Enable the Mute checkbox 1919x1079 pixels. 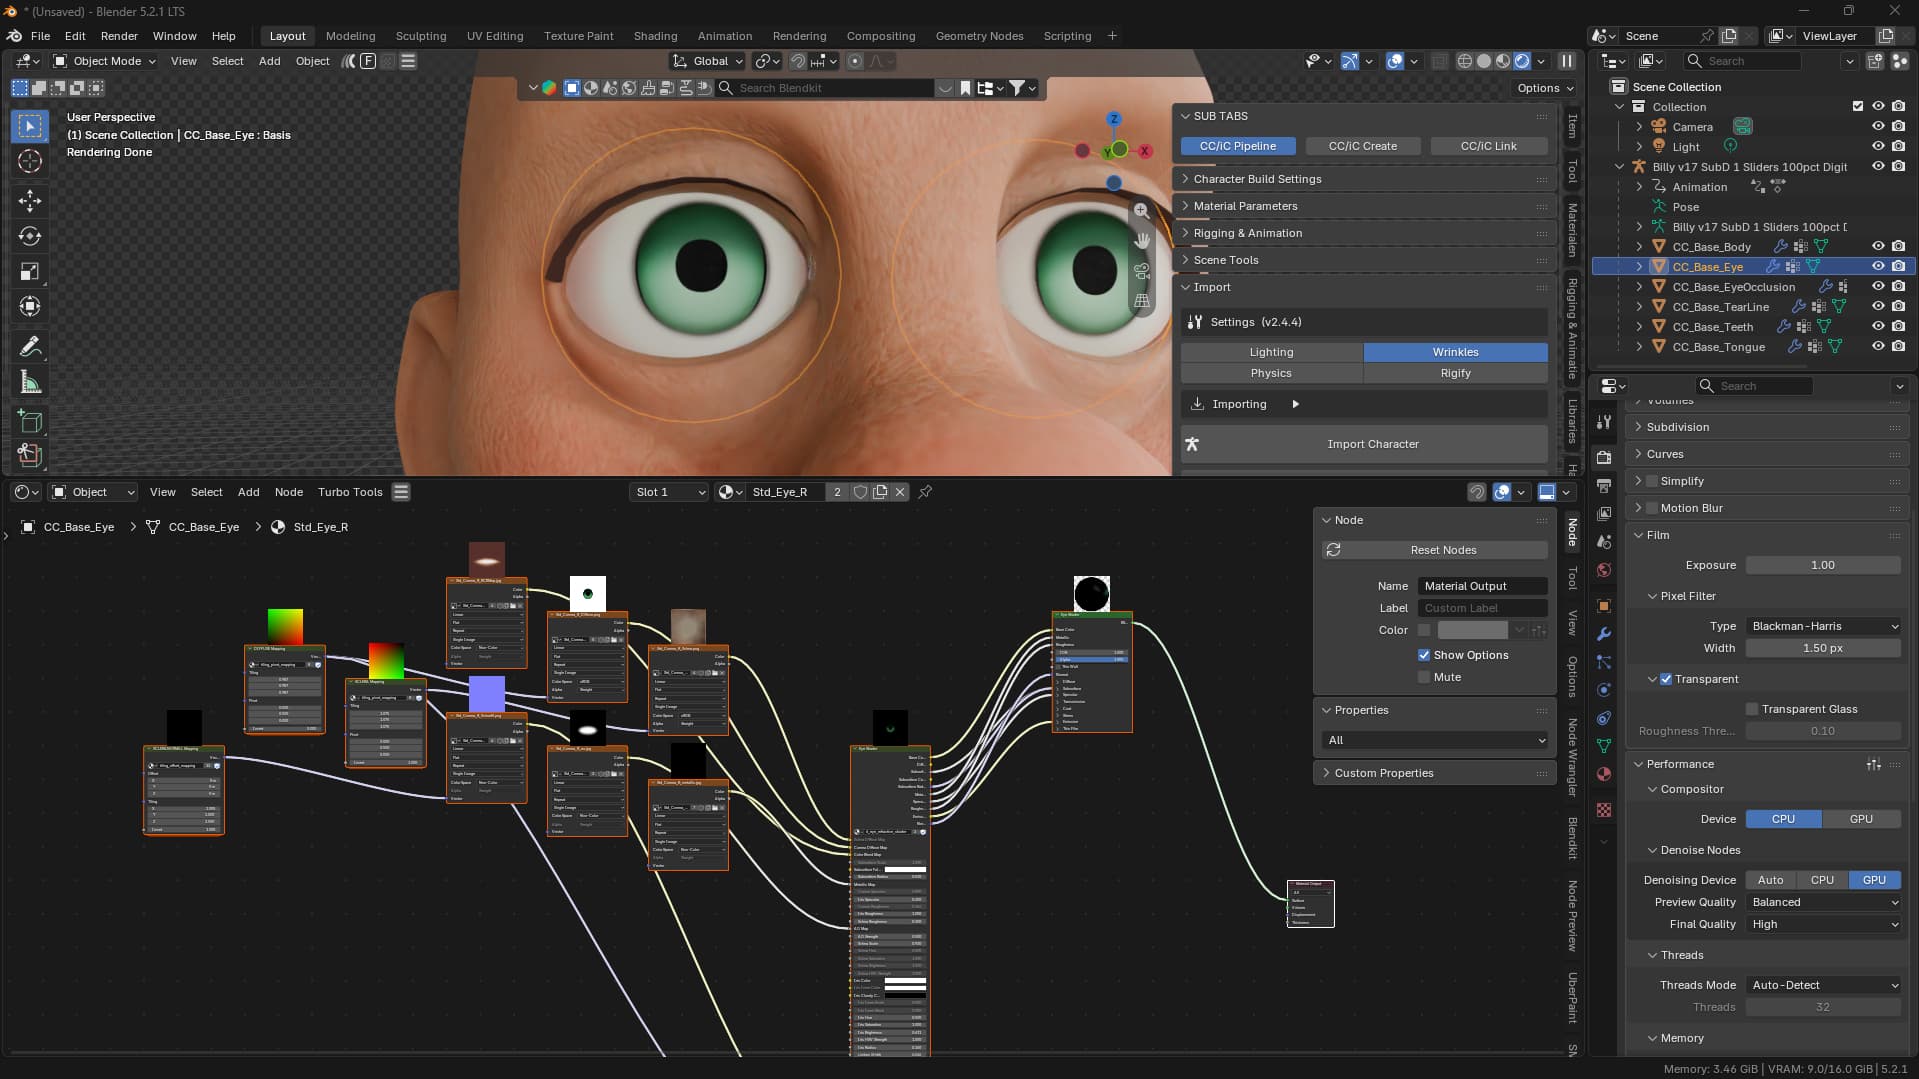(x=1424, y=677)
